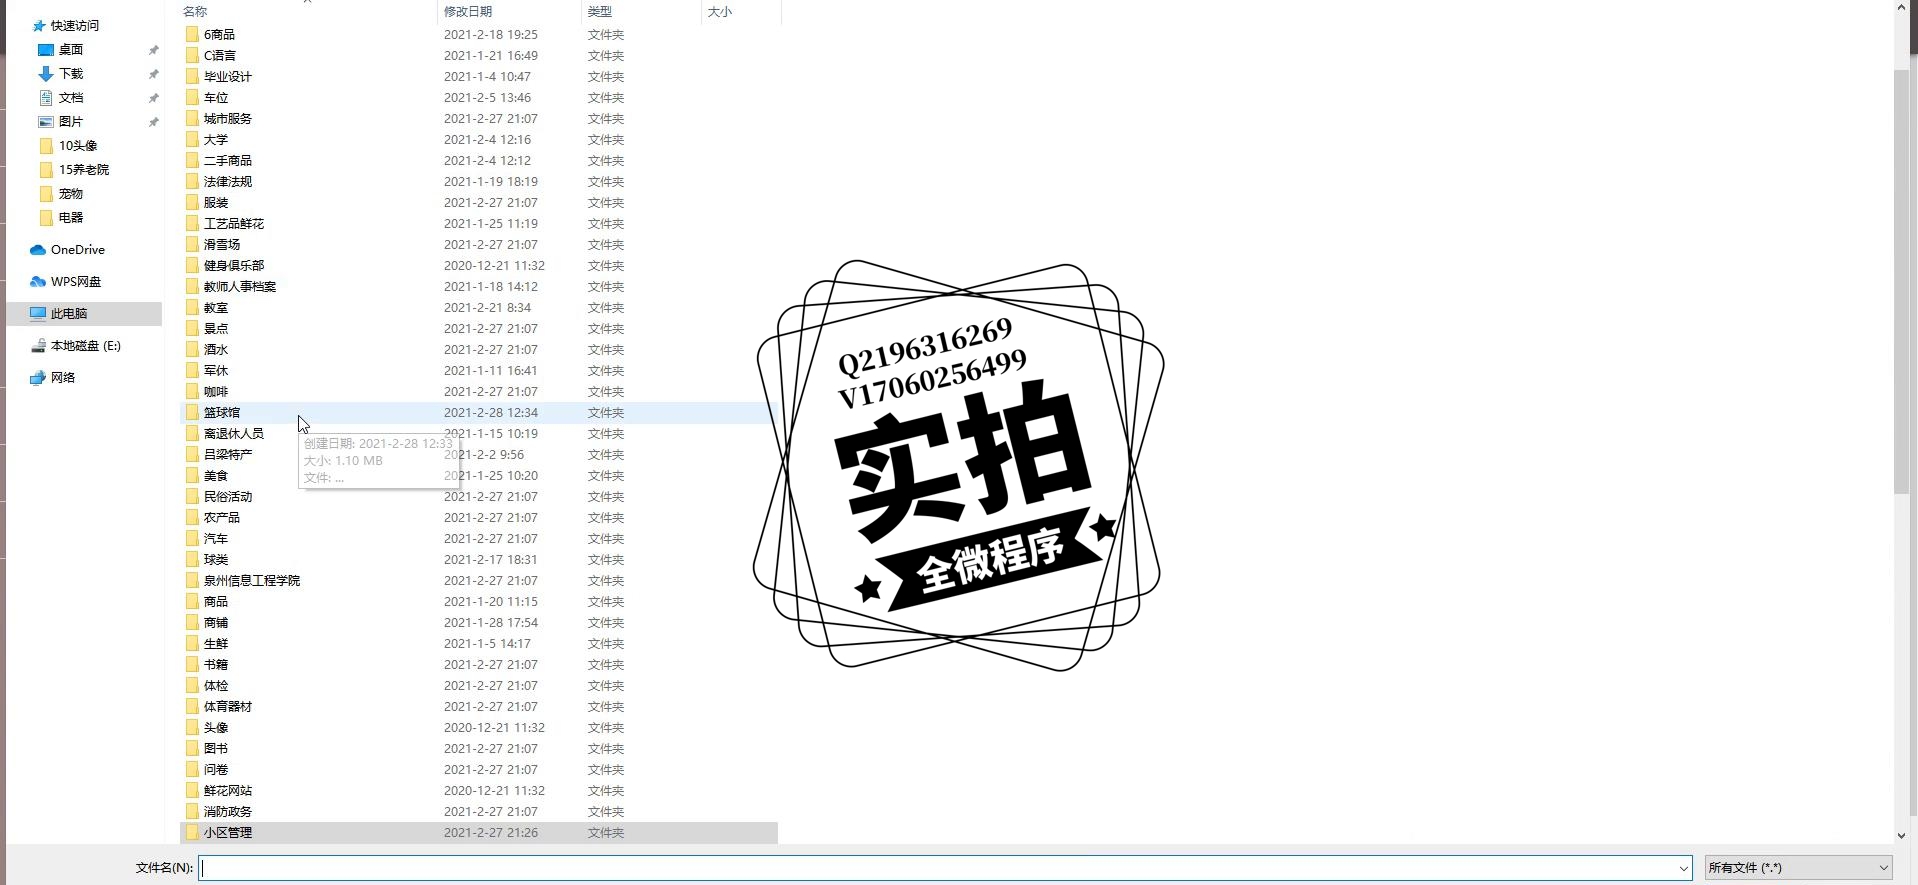Select Downloads (下载) in sidebar
Screen dimensions: 1918x885
coord(70,73)
